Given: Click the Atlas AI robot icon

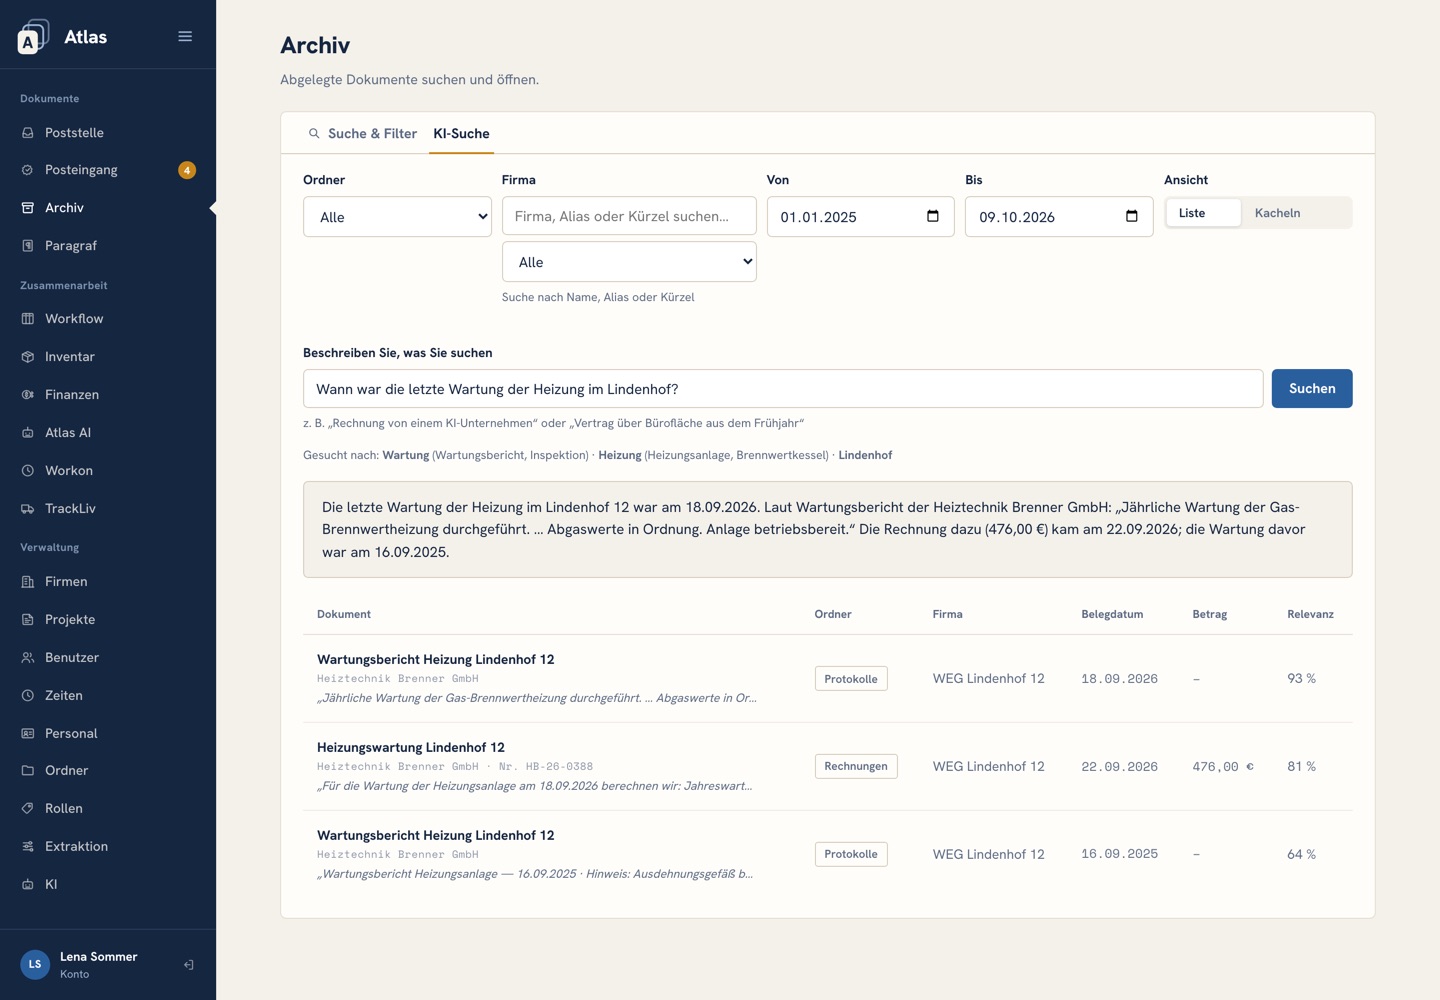Looking at the screenshot, I should coord(28,433).
